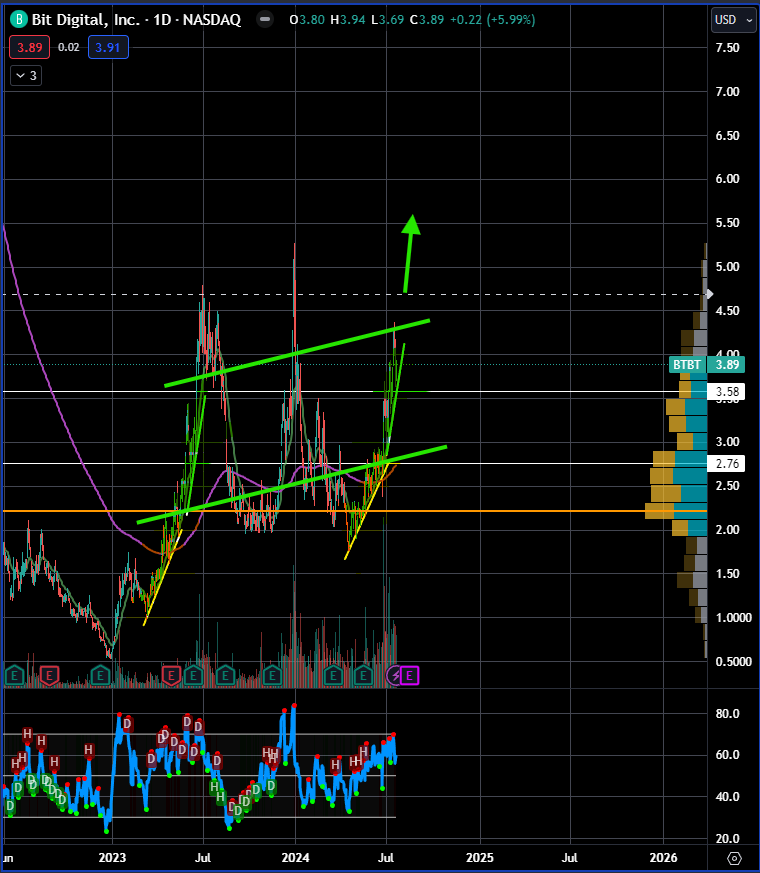The image size is (760, 873).
Task: Click the Bit Digital symbol logo icon
Action: coord(19,20)
